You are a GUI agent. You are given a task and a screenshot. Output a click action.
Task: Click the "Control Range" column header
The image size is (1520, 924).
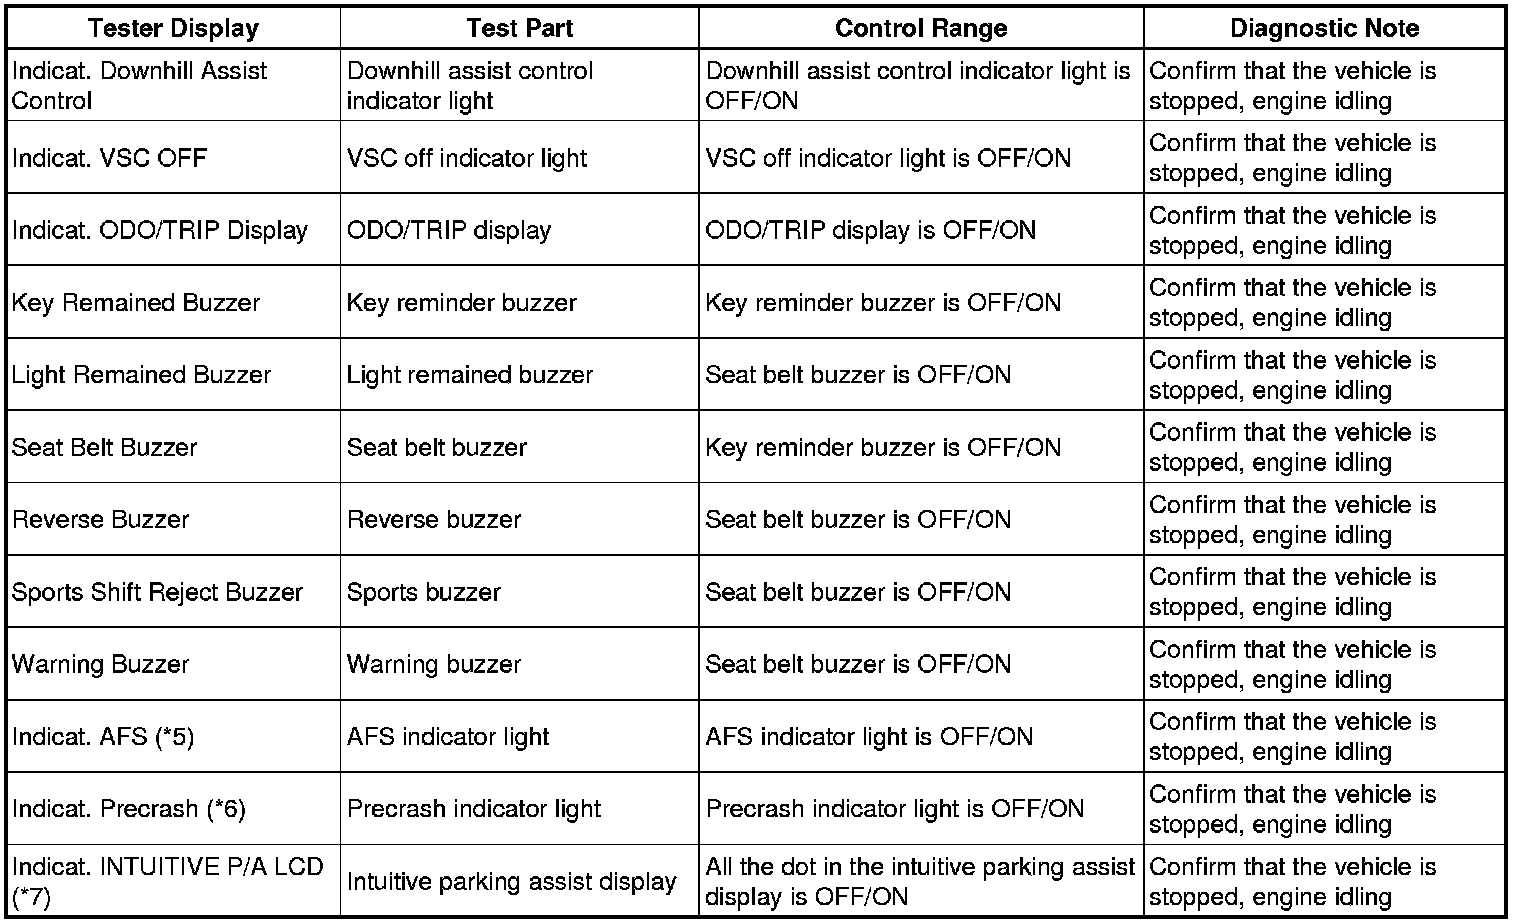[920, 28]
